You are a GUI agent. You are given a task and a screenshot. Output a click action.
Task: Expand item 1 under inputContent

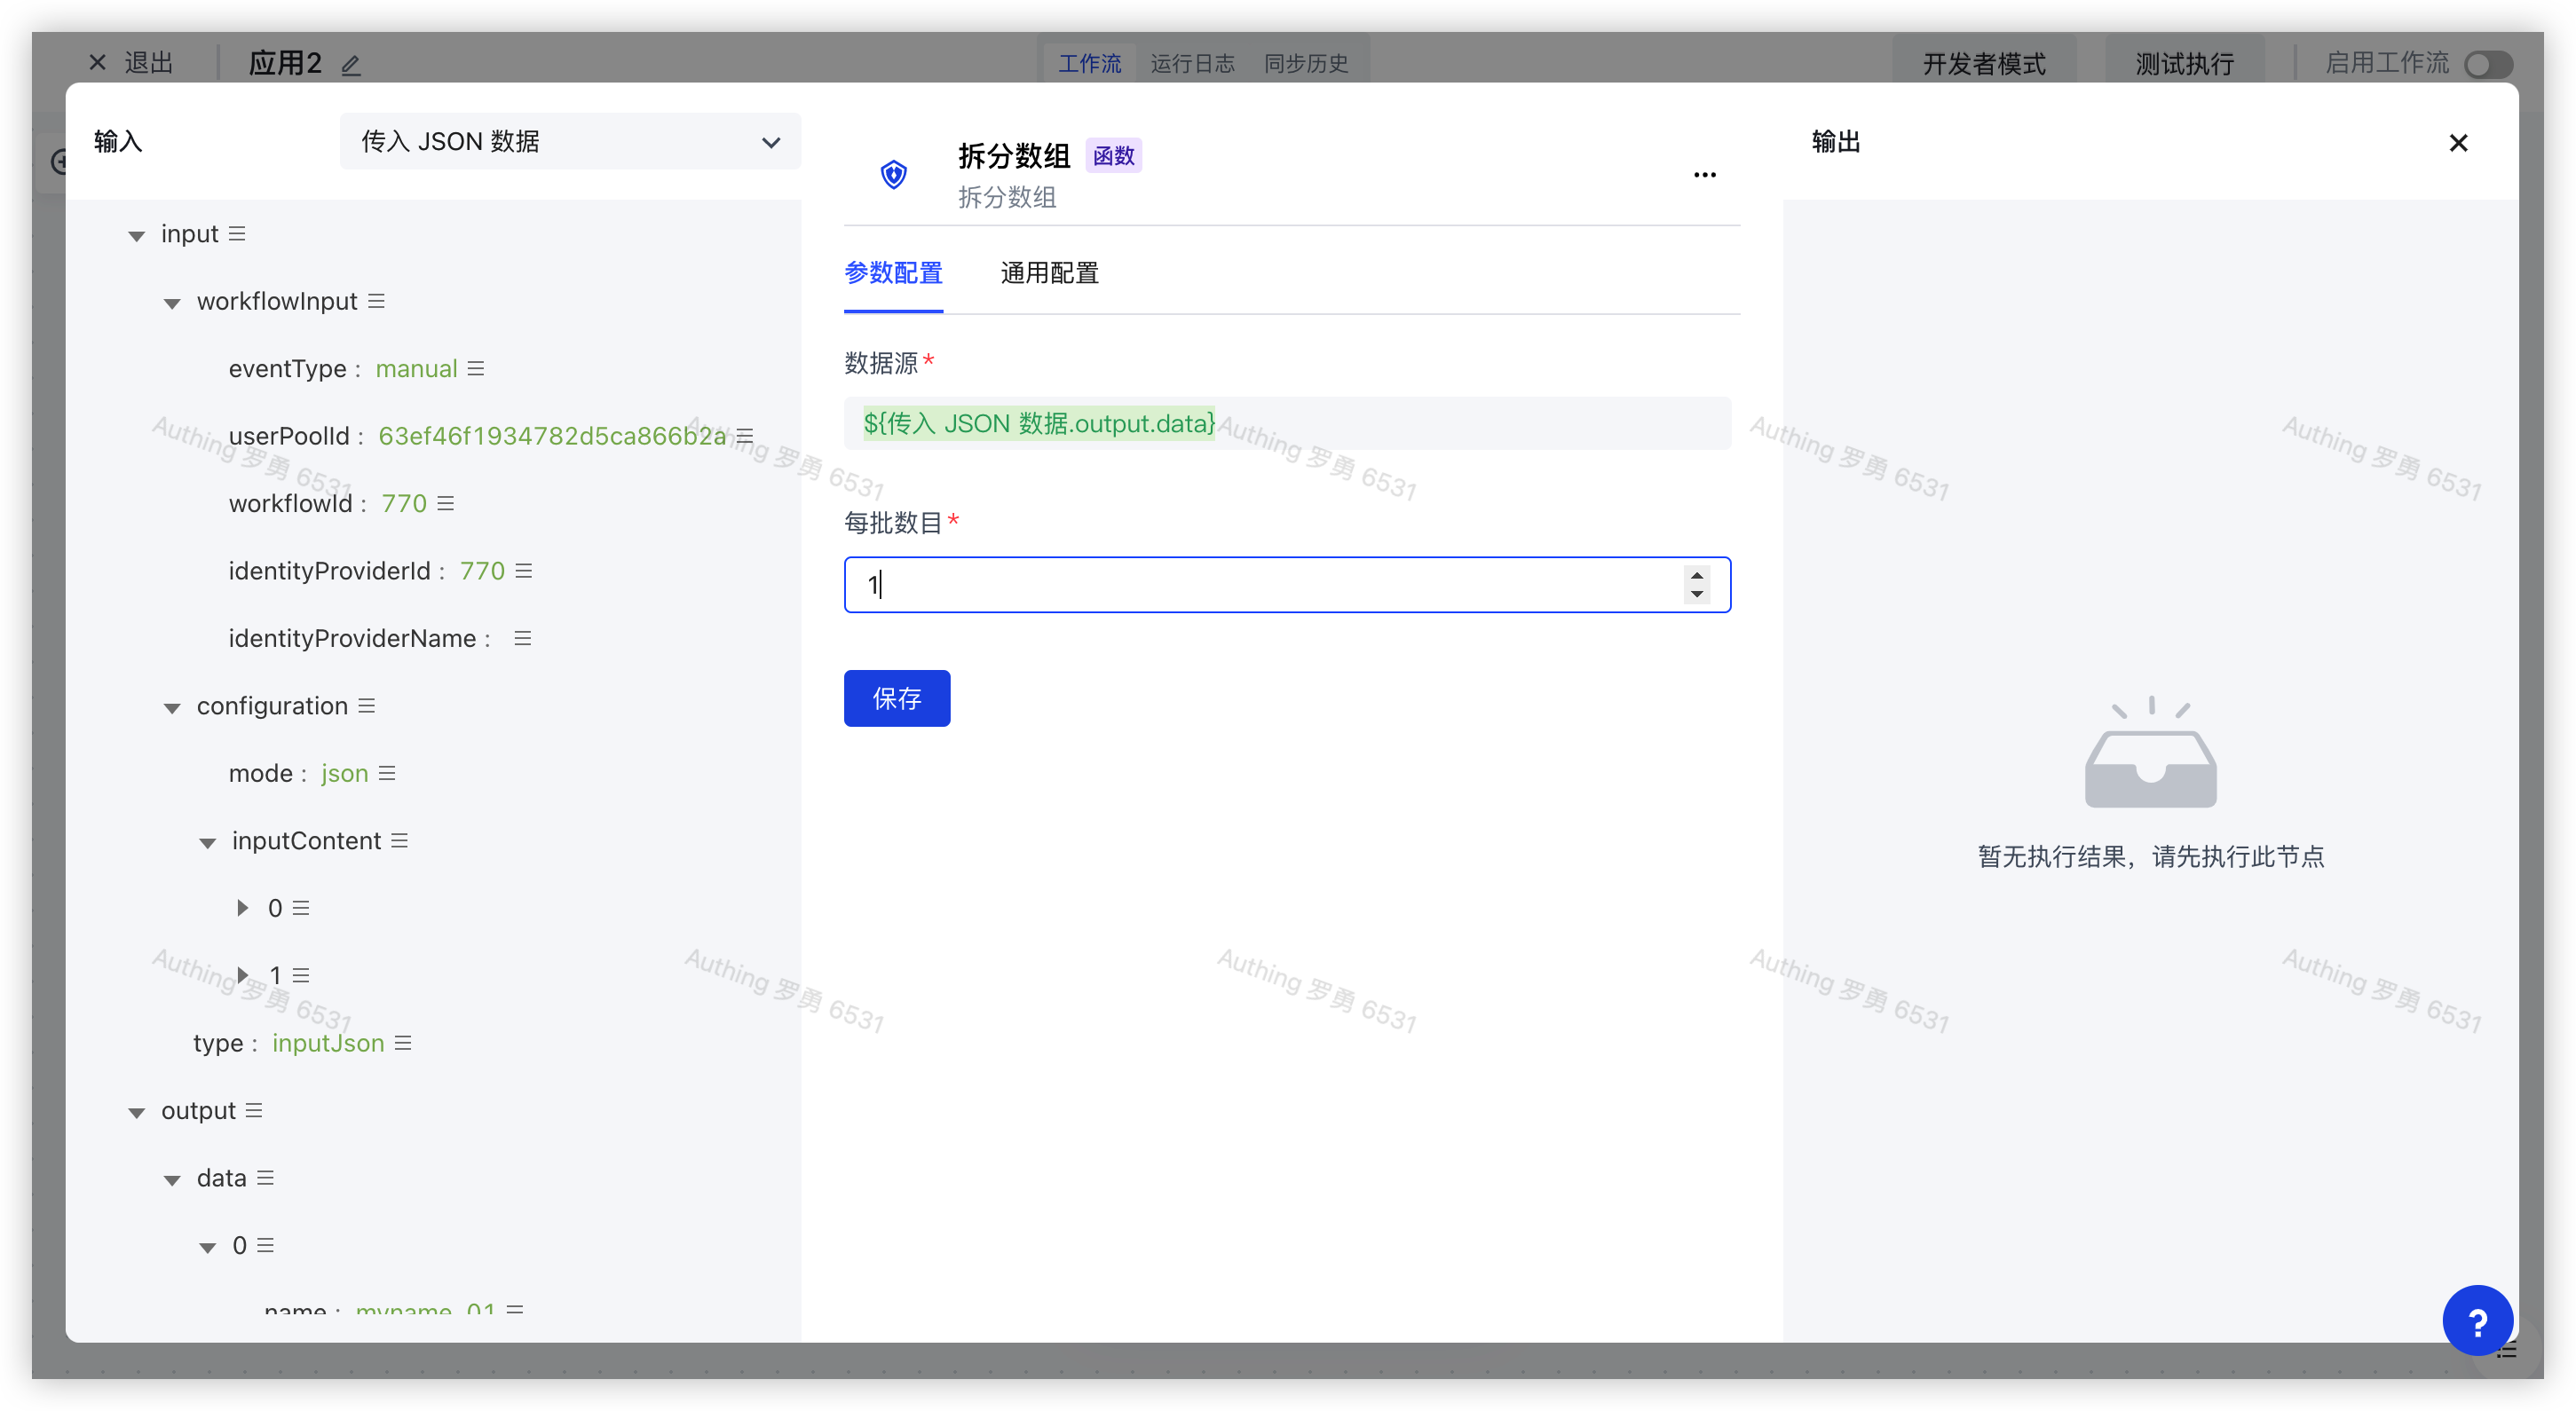[242, 975]
